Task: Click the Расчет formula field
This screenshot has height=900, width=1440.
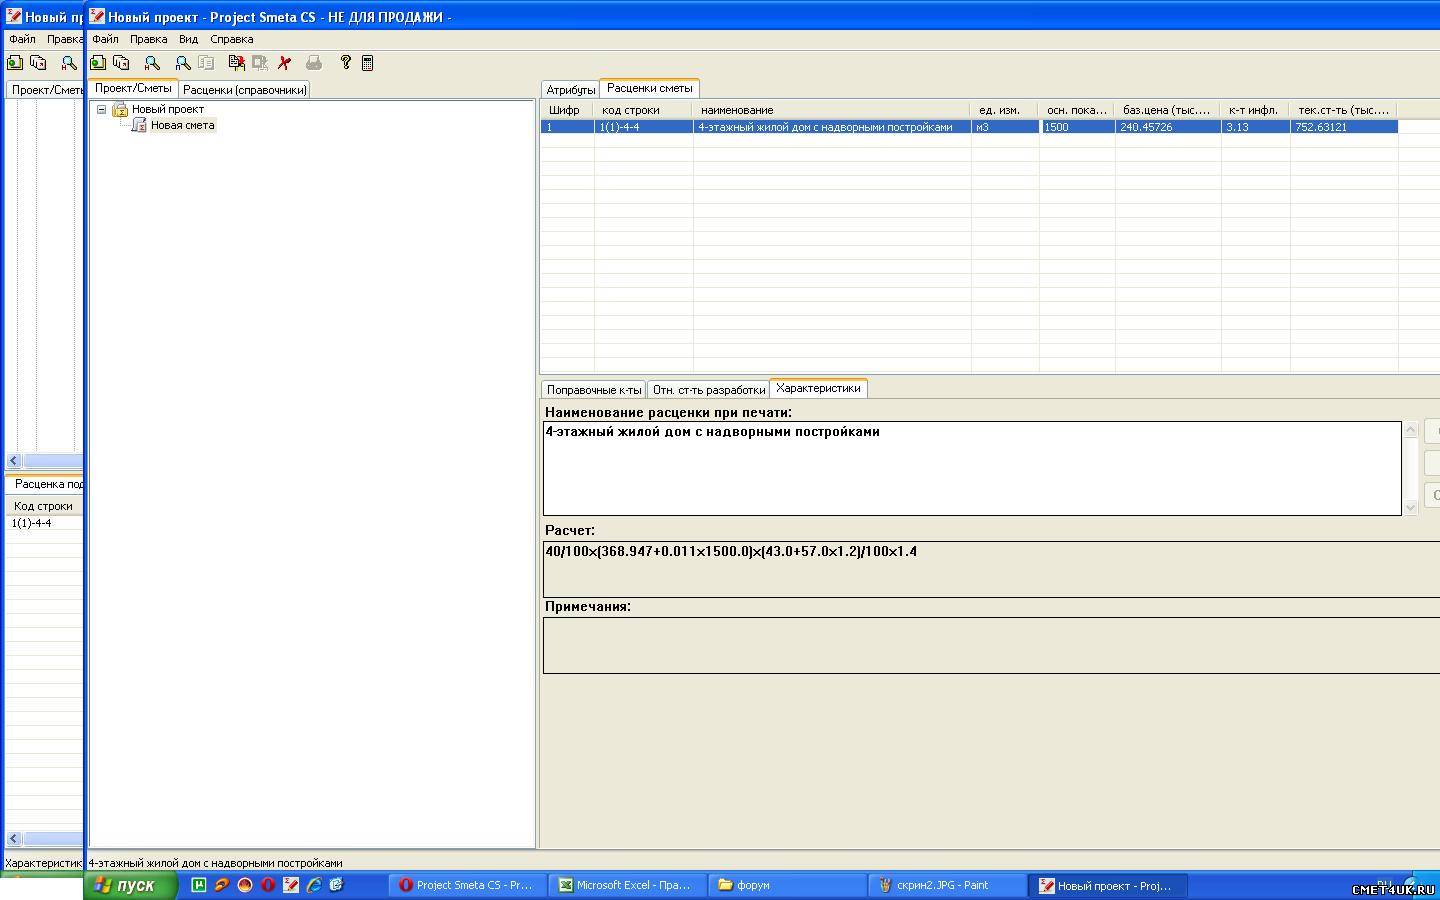Action: pyautogui.click(x=991, y=569)
